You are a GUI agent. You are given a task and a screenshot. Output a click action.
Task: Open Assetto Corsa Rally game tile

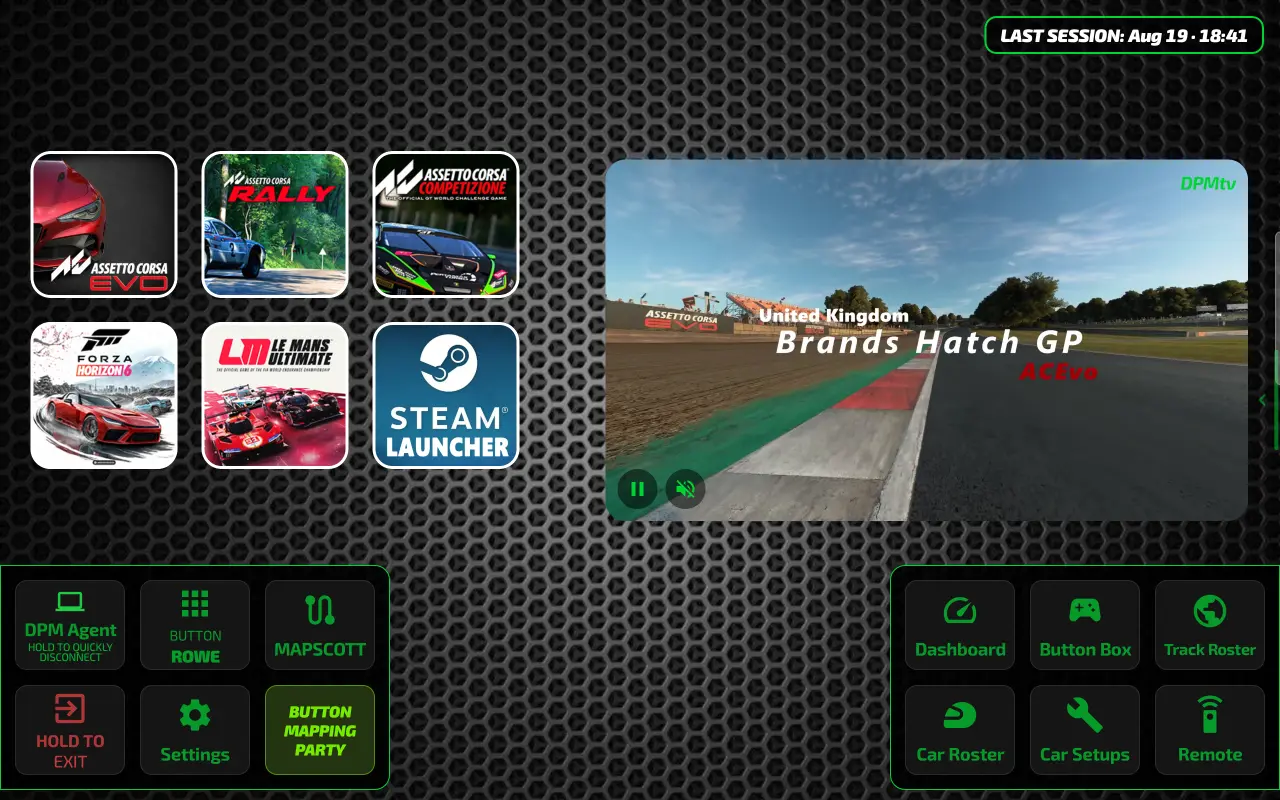275,225
